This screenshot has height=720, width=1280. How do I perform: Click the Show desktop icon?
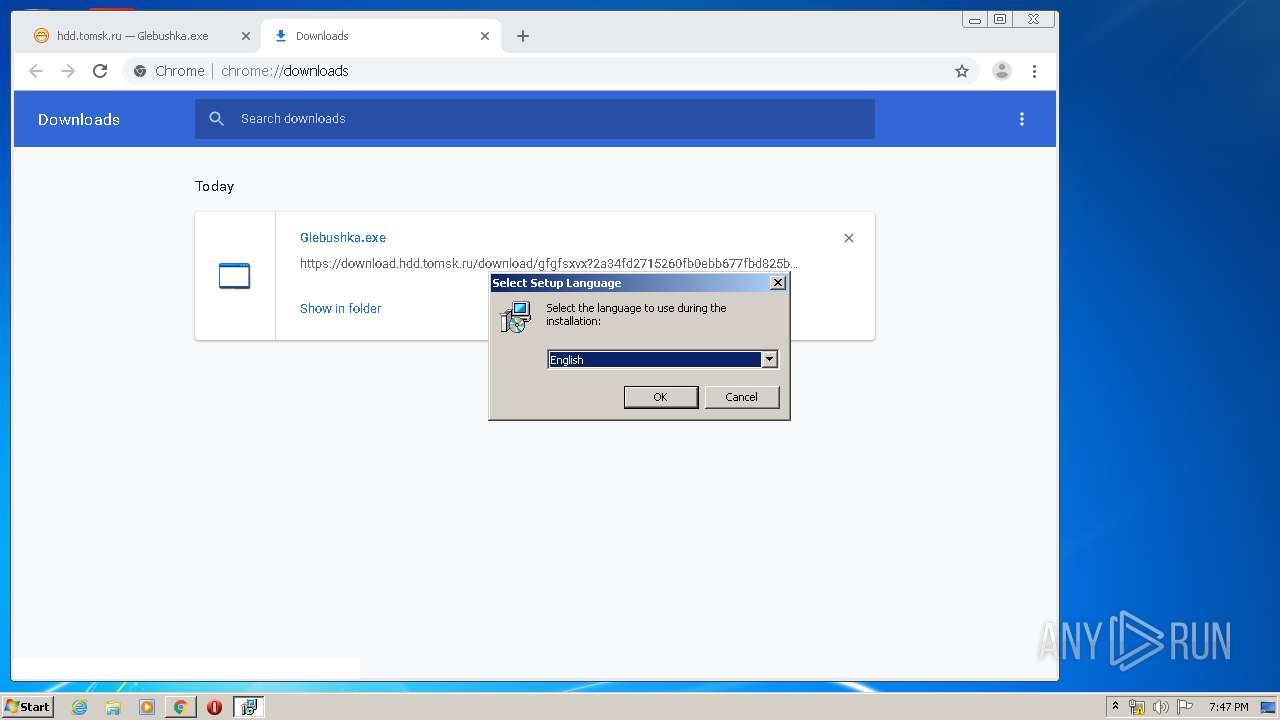(1269, 707)
